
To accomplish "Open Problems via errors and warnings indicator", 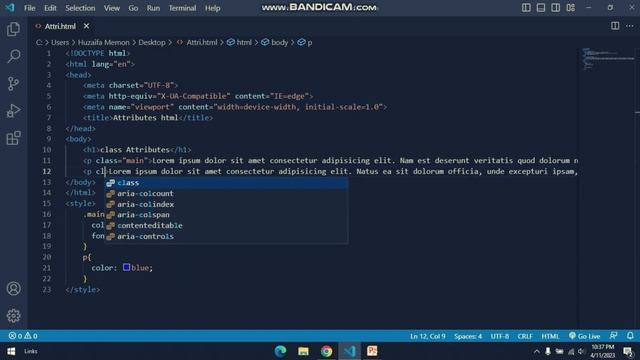I will coord(23,336).
